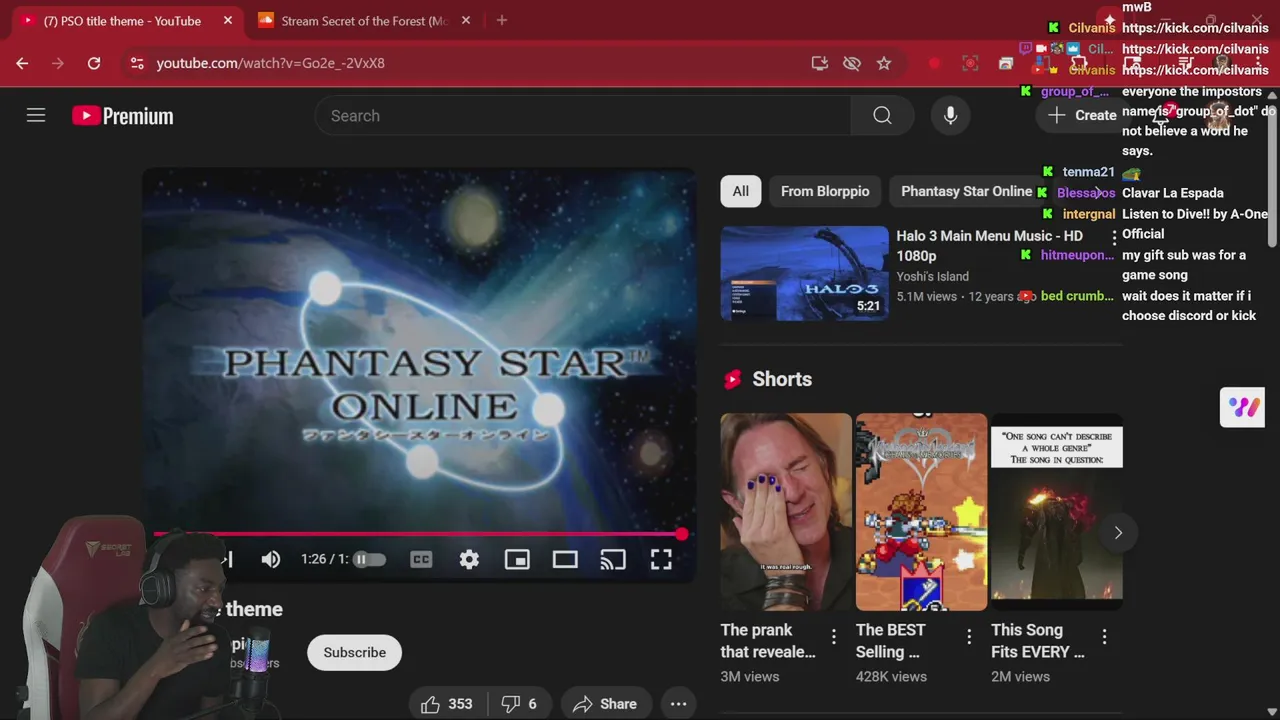Mute the video volume speaker
The image size is (1280, 720).
coord(271,560)
